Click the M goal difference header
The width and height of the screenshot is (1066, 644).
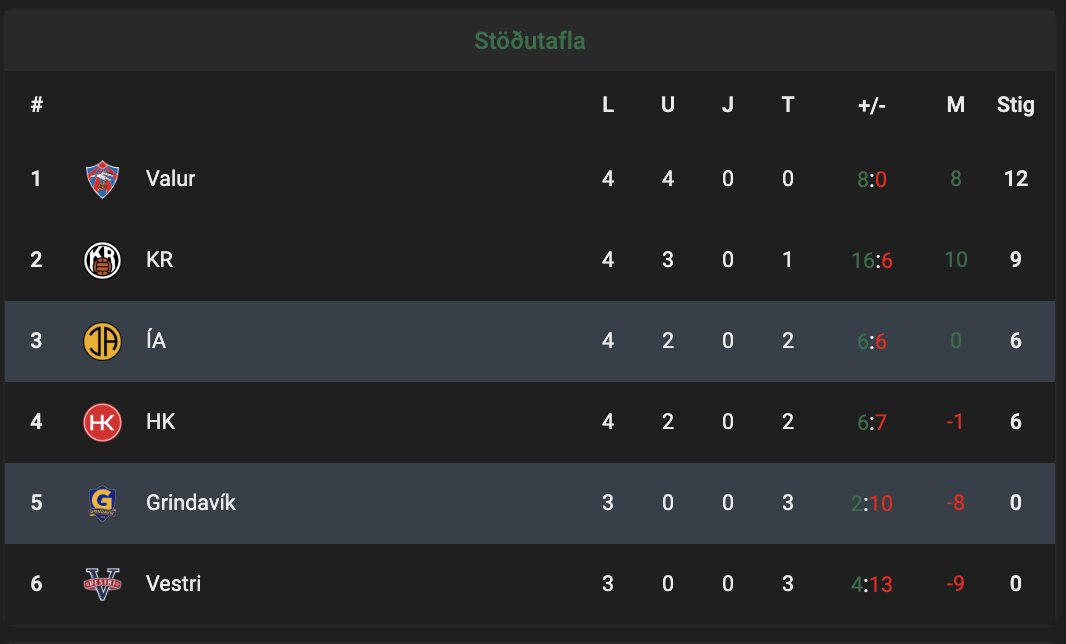click(956, 104)
